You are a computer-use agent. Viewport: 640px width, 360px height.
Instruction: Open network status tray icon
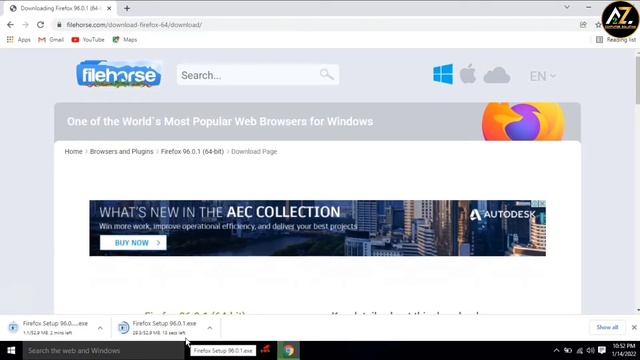point(580,351)
